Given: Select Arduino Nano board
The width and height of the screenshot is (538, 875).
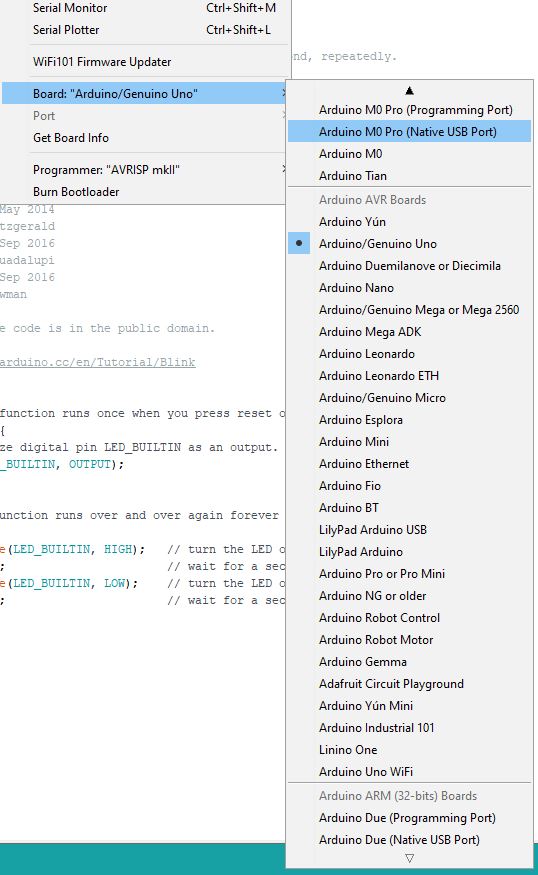Looking at the screenshot, I should tap(409, 287).
